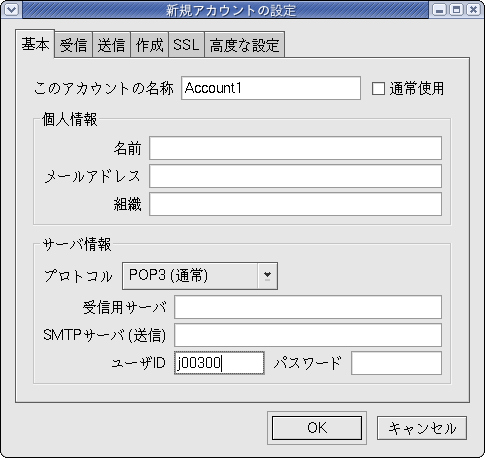485x458 pixels.
Task: Minimize the 新規アカウントの設定 window
Action: (439, 10)
